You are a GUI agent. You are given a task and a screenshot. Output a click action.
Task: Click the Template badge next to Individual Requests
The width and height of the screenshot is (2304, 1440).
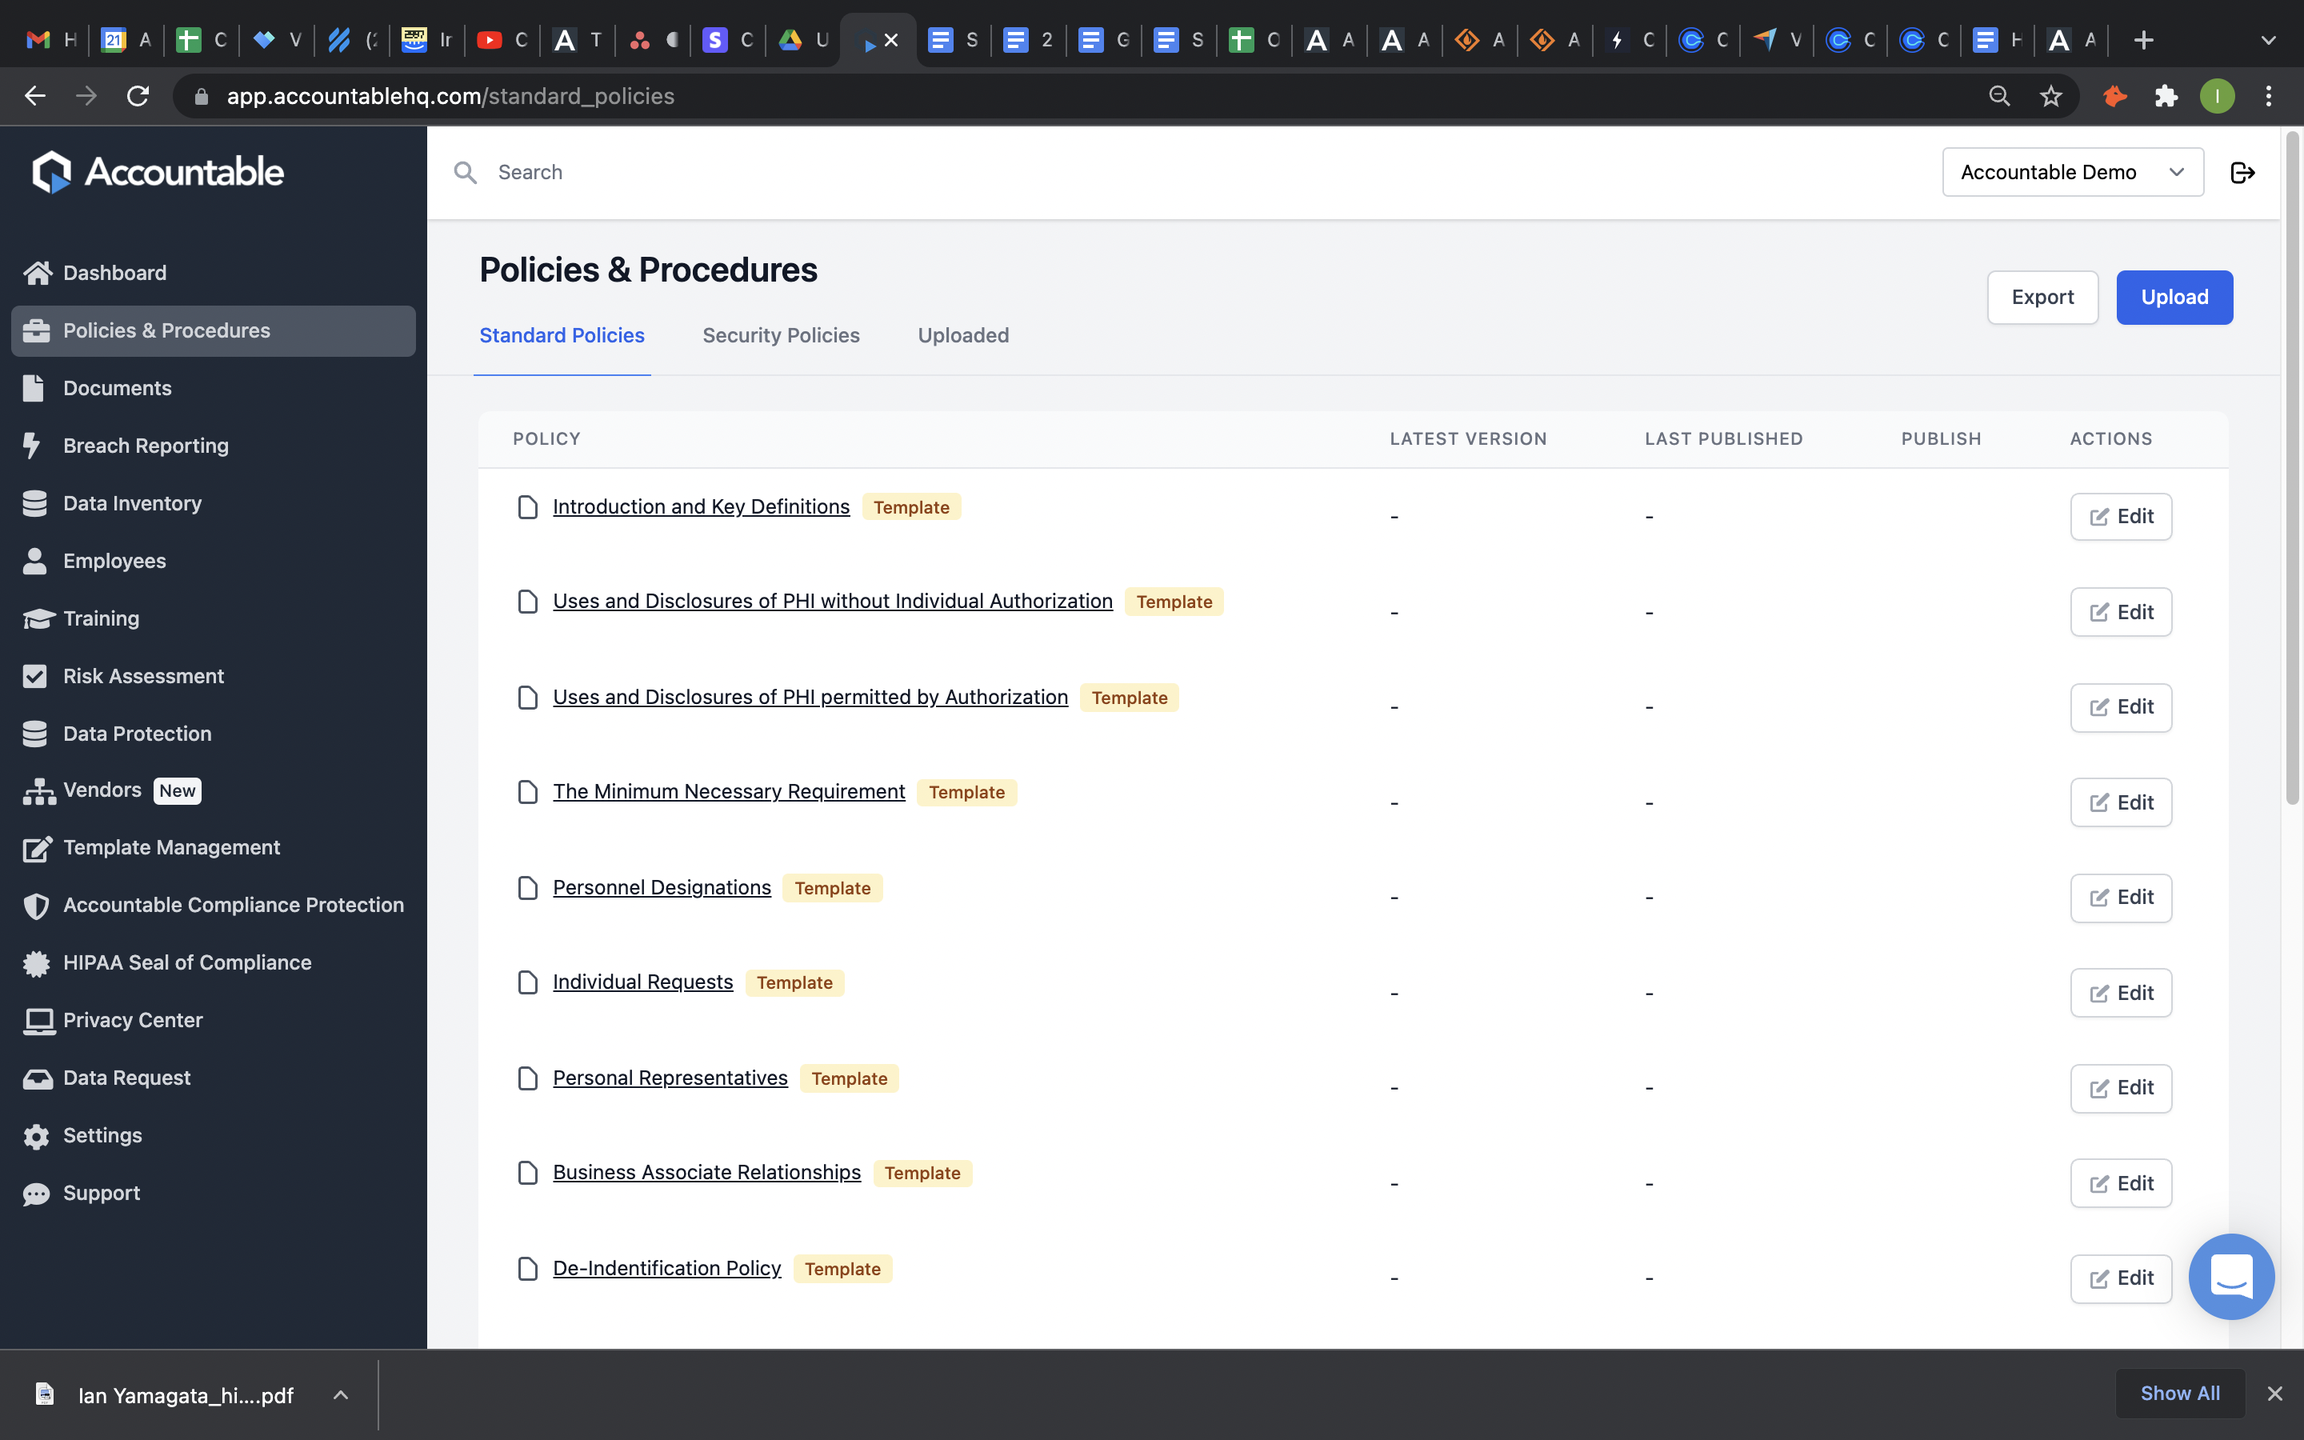tap(794, 983)
